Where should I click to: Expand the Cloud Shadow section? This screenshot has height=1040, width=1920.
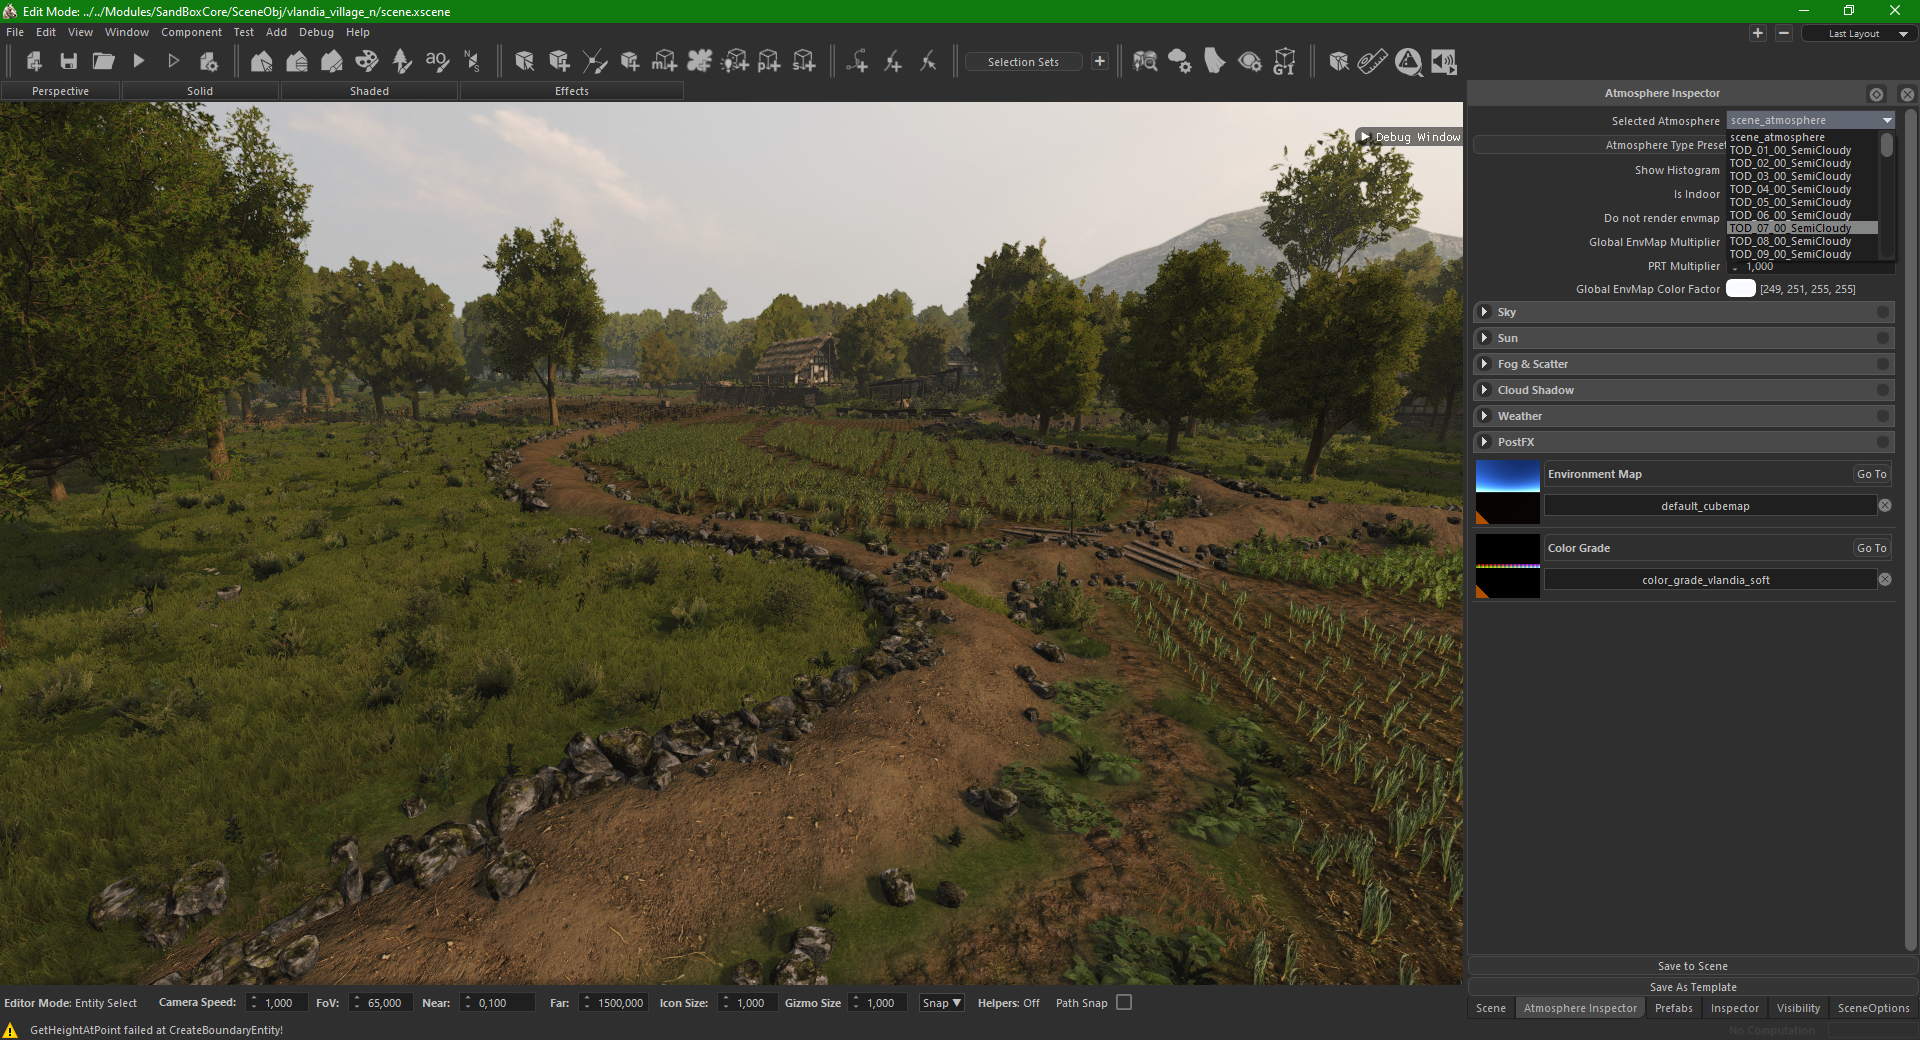coord(1485,390)
